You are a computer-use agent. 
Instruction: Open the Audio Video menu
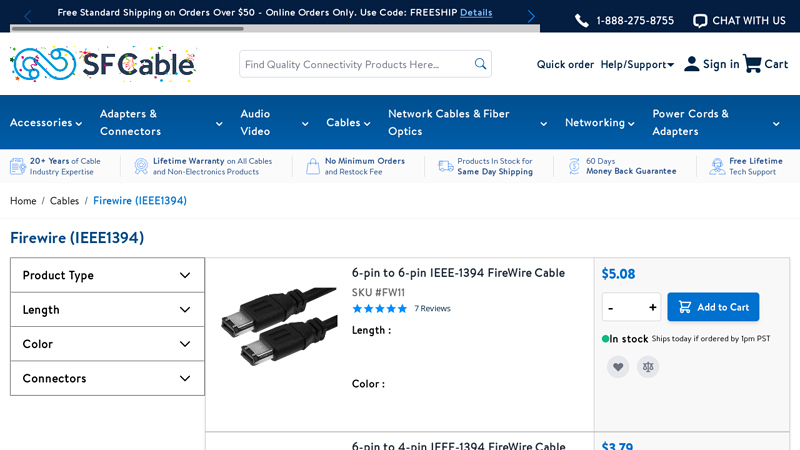click(x=274, y=122)
